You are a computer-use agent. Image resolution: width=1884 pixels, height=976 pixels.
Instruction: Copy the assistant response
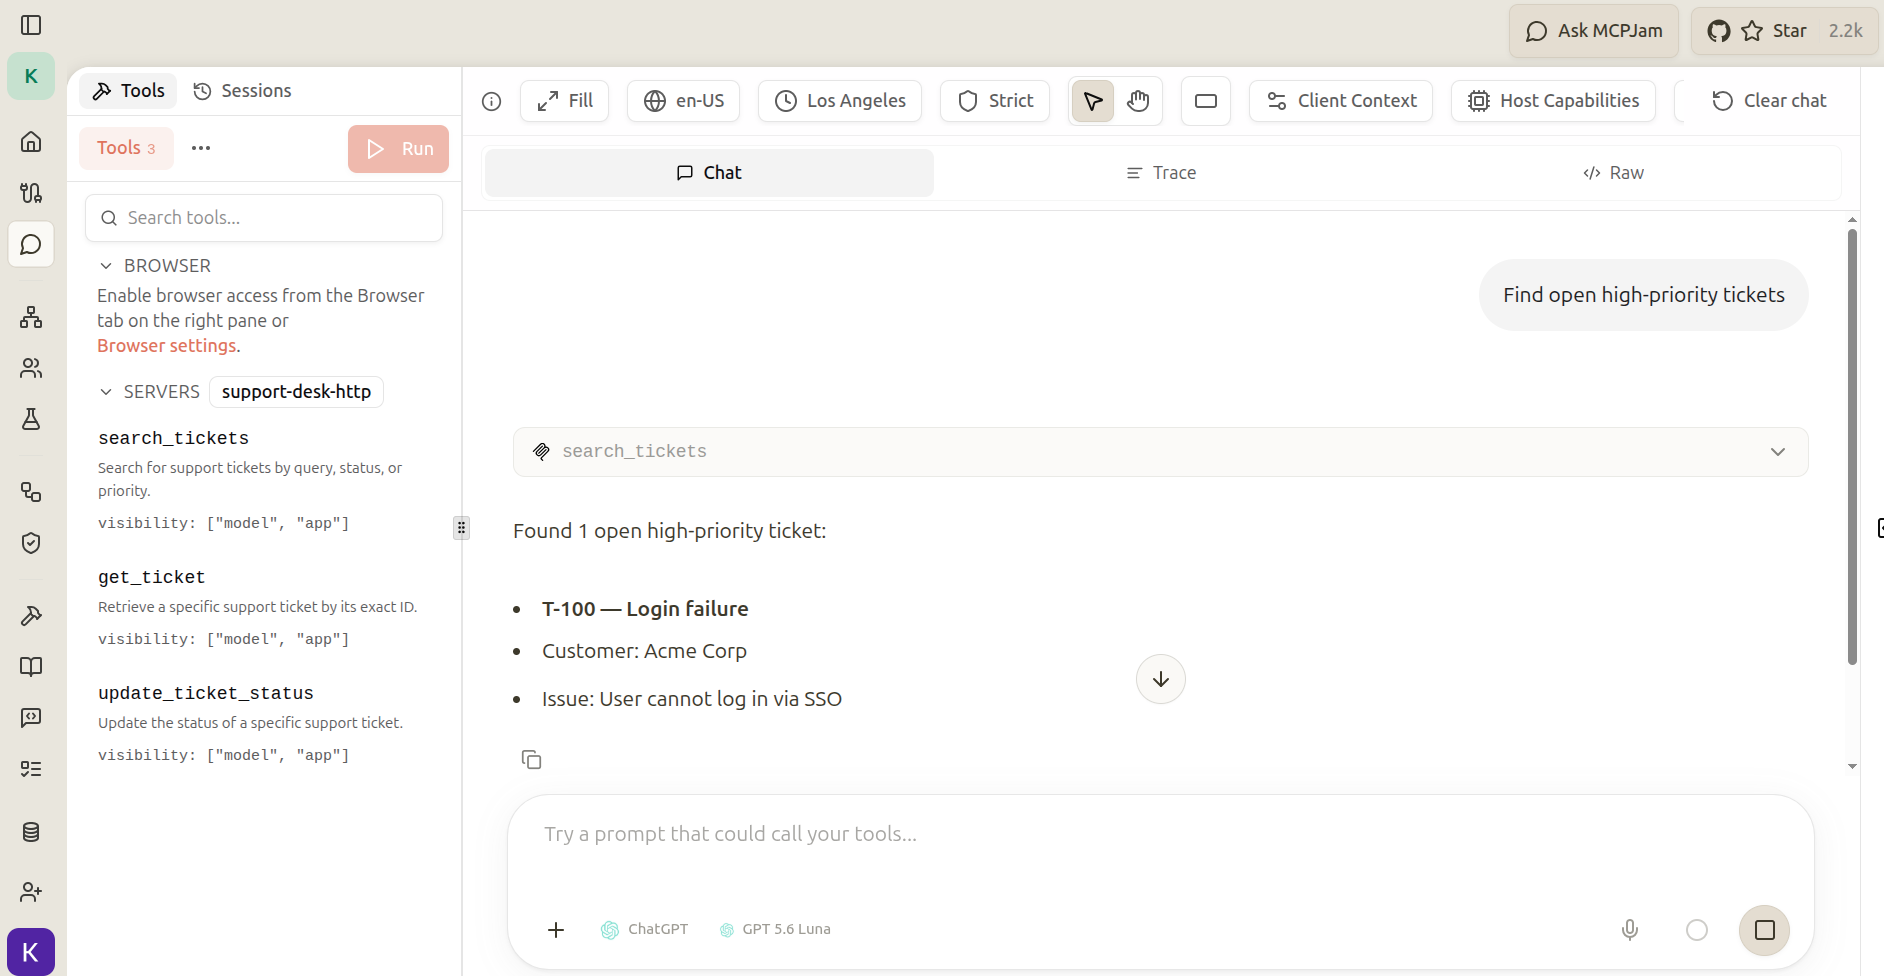531,760
